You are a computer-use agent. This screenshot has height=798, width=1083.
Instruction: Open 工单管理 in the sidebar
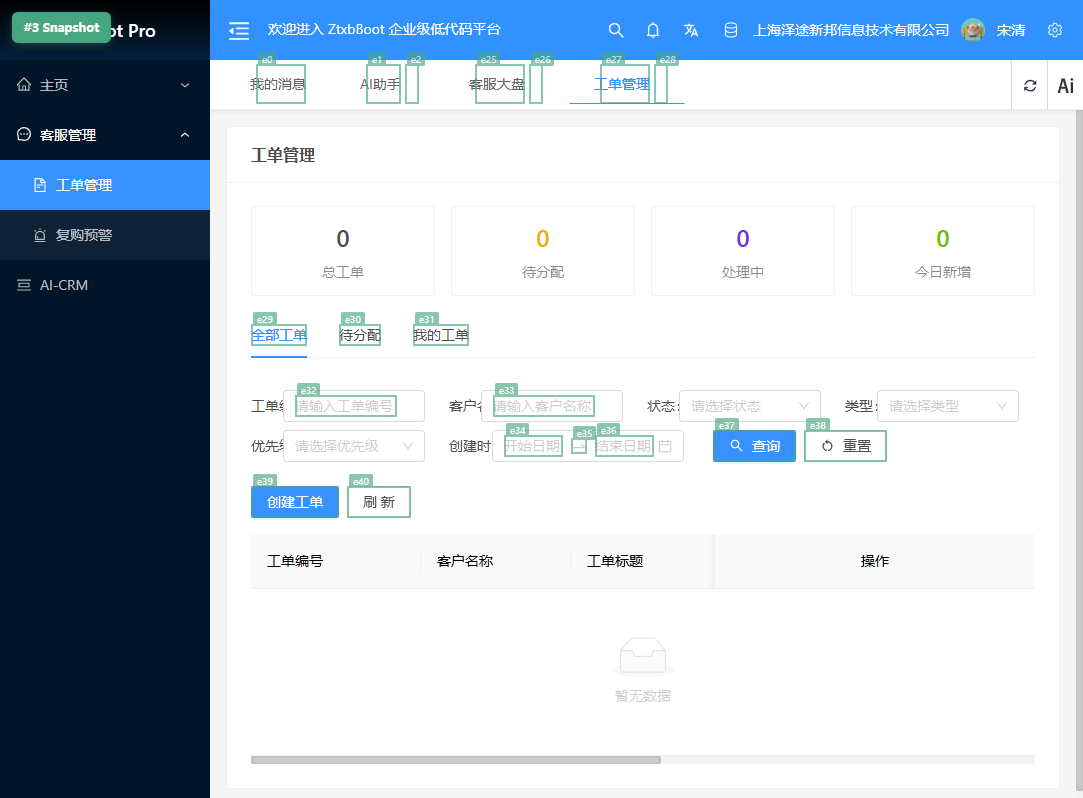105,185
